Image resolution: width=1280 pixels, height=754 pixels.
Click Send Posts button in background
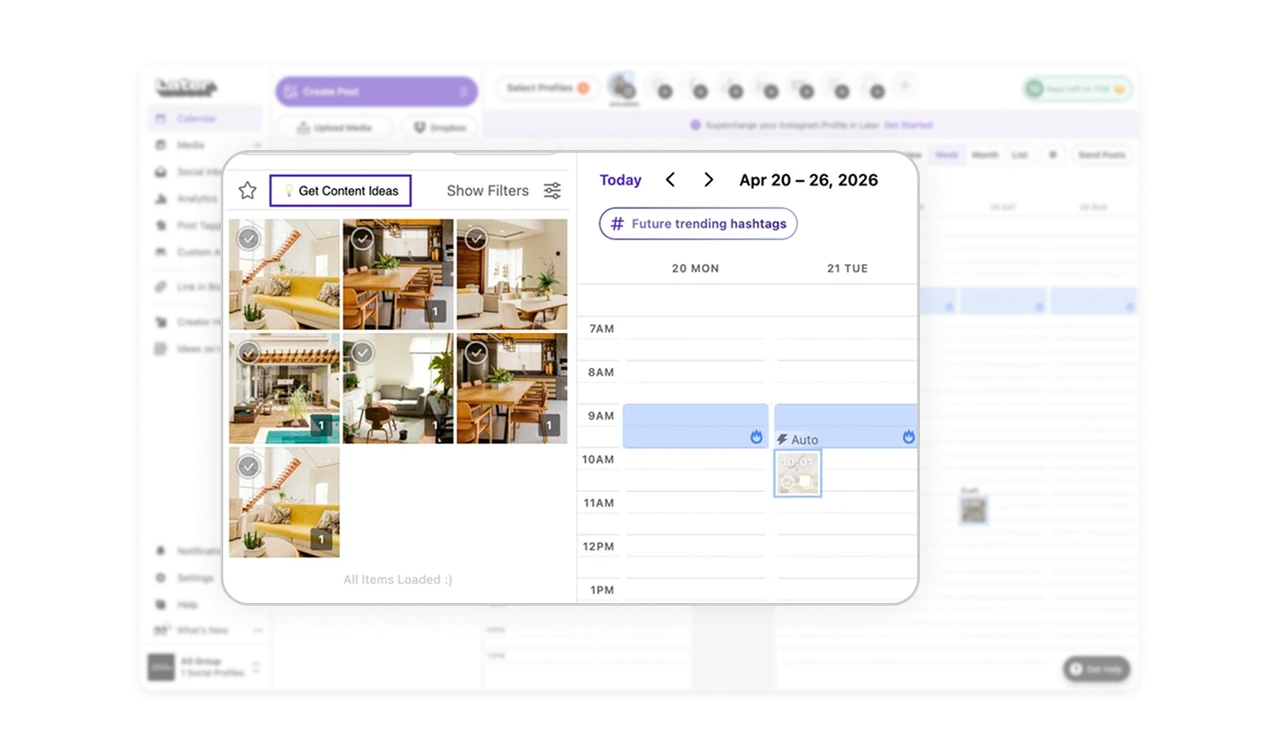[x=1101, y=155]
